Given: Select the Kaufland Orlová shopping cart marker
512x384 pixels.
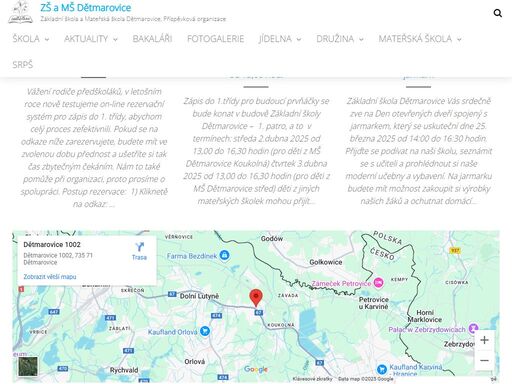Looking at the screenshot, I should (205, 331).
